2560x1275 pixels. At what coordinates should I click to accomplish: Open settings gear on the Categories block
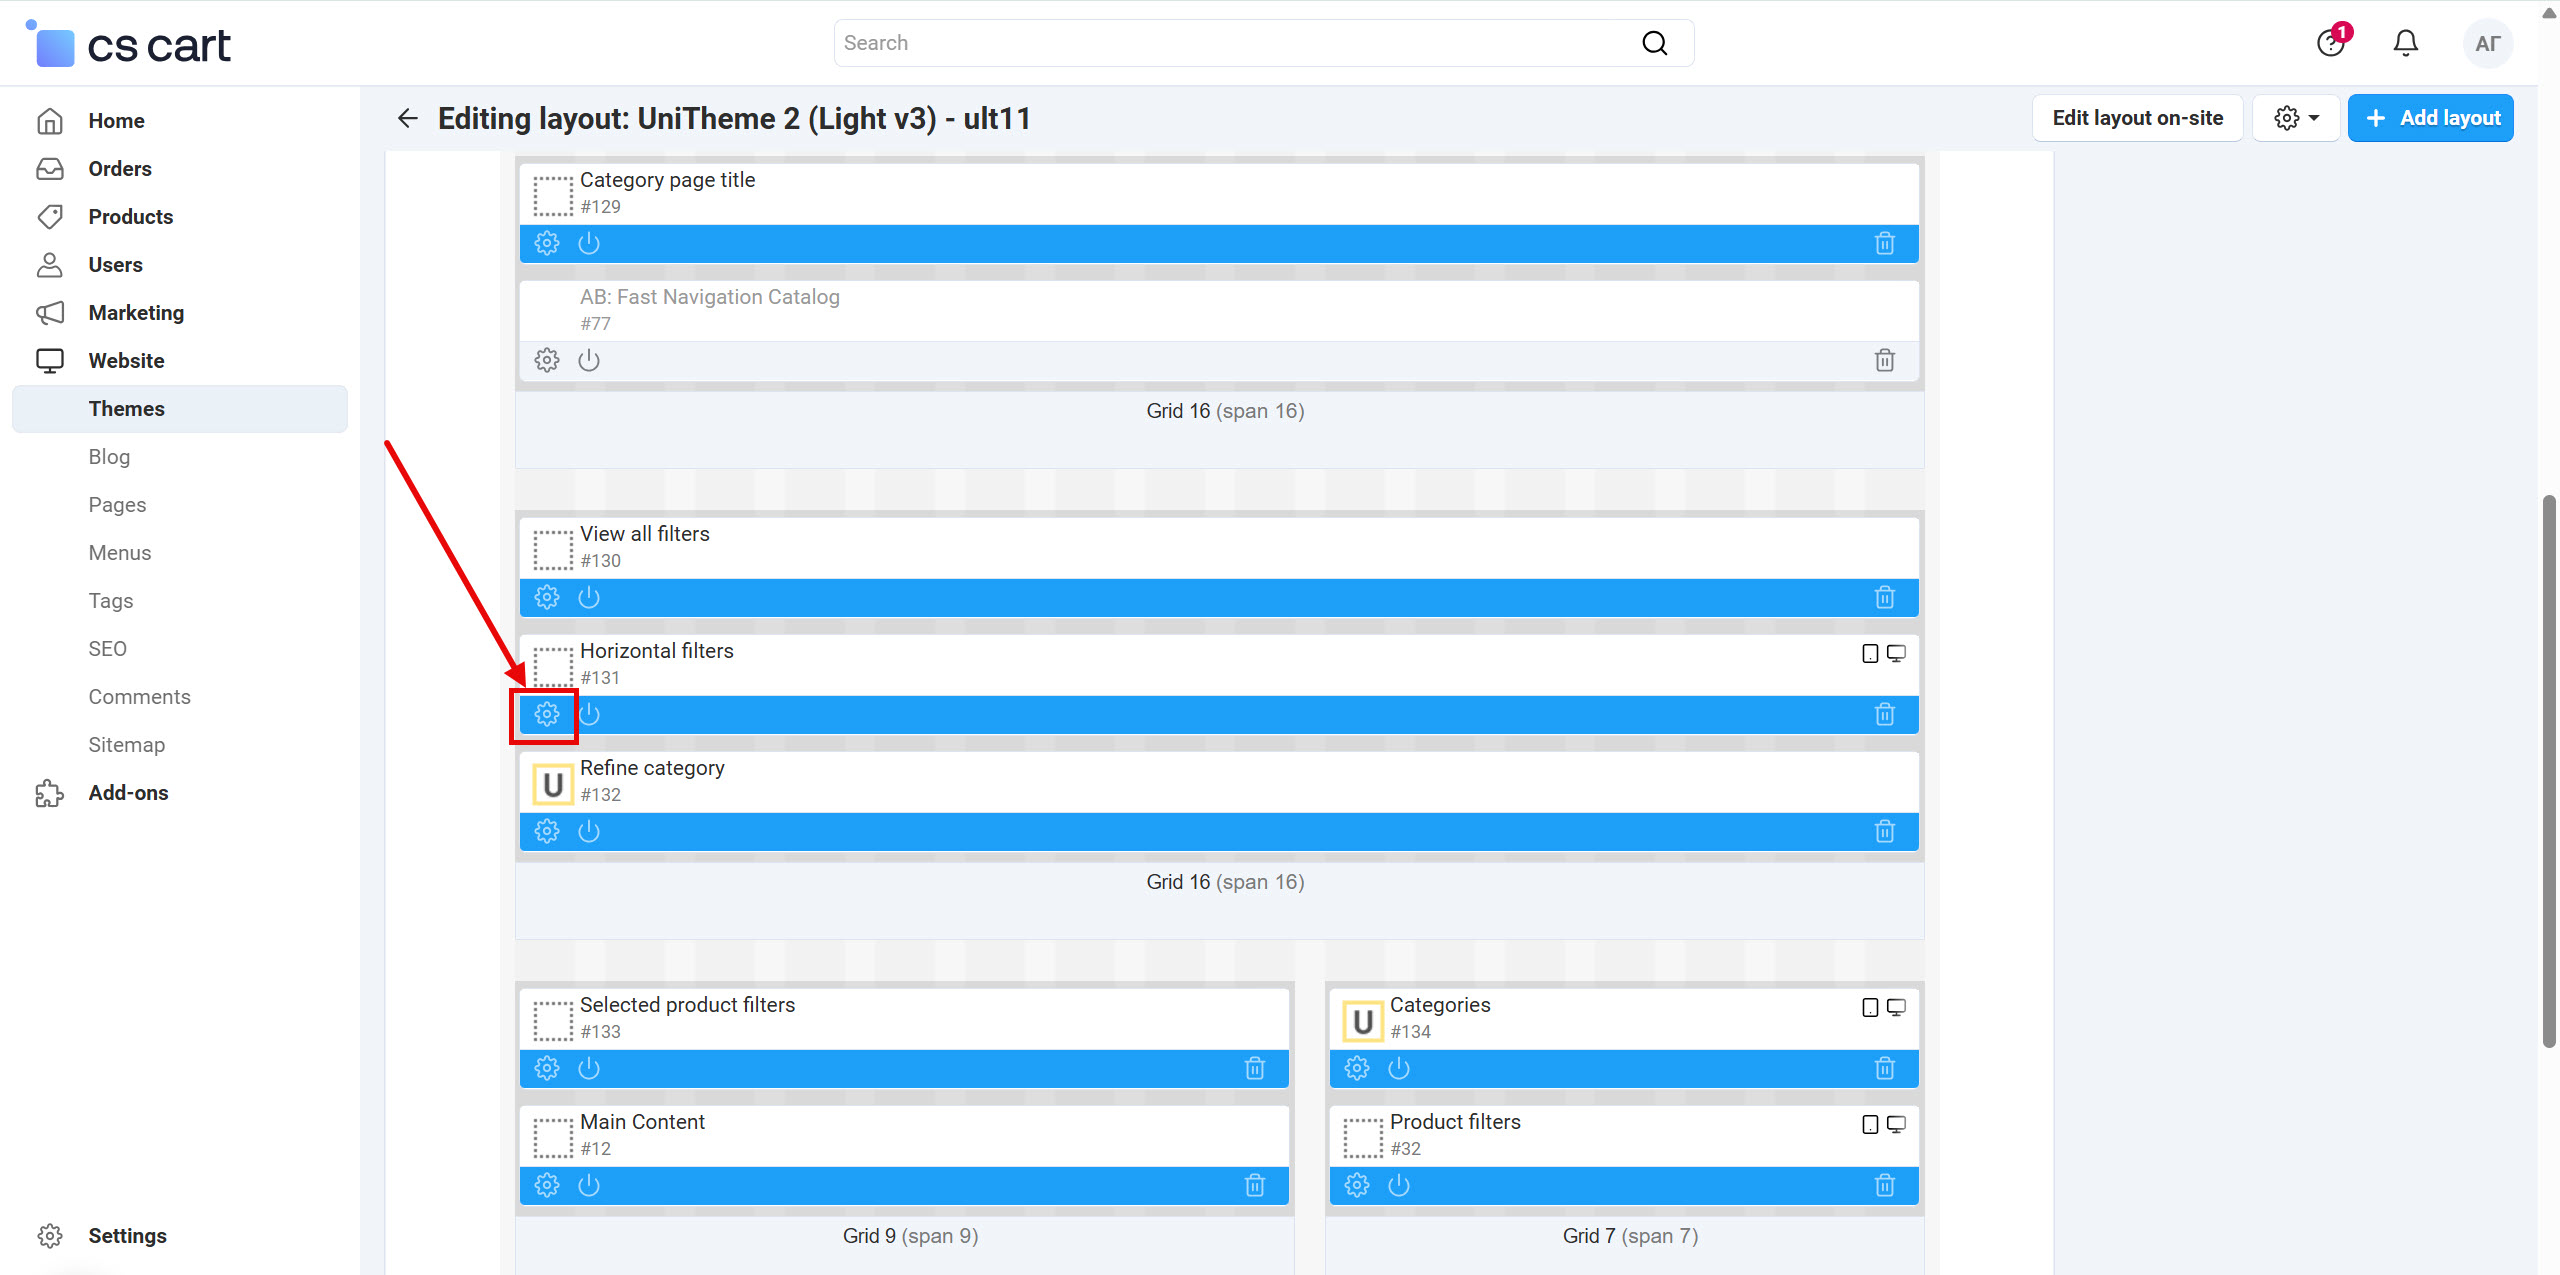click(x=1357, y=1067)
